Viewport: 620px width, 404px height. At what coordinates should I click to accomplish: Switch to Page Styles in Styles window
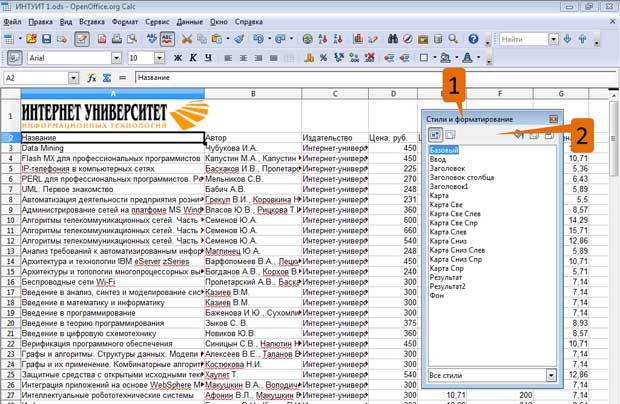point(450,135)
